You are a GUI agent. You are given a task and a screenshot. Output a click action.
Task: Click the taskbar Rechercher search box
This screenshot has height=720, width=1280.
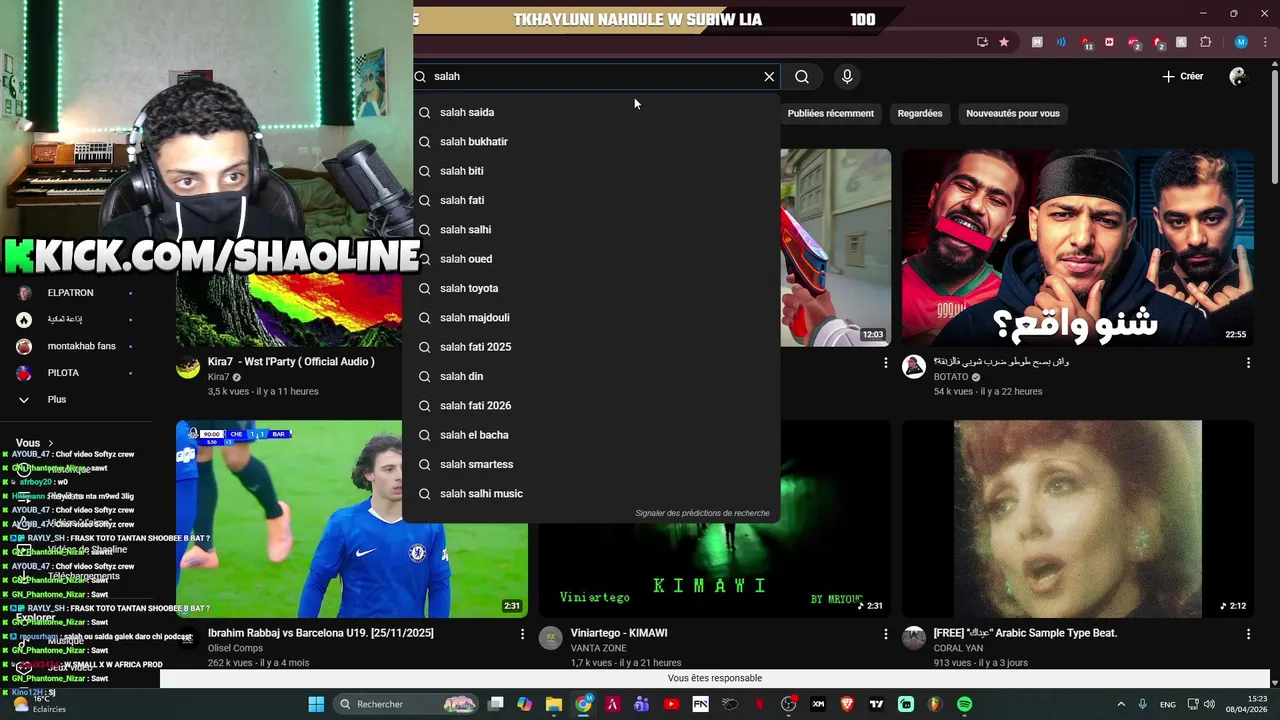point(406,704)
